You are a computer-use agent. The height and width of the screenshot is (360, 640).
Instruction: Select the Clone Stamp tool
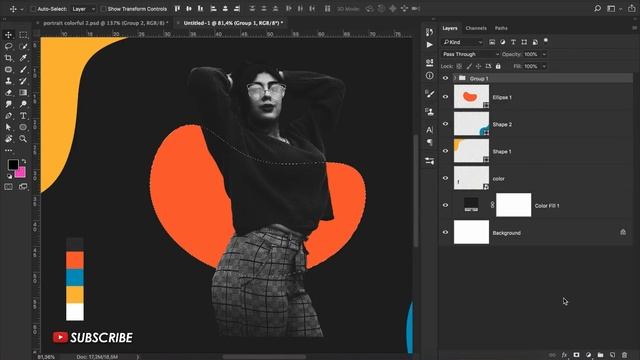pyautogui.click(x=9, y=81)
